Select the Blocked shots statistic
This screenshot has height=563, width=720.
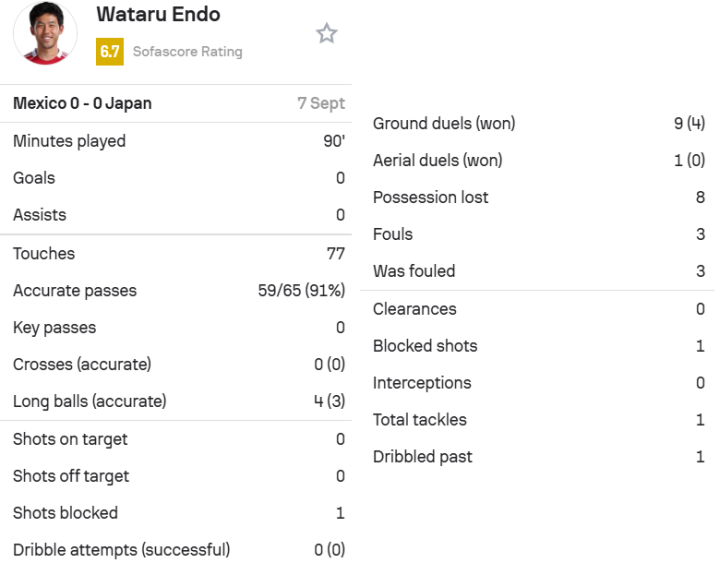538,347
